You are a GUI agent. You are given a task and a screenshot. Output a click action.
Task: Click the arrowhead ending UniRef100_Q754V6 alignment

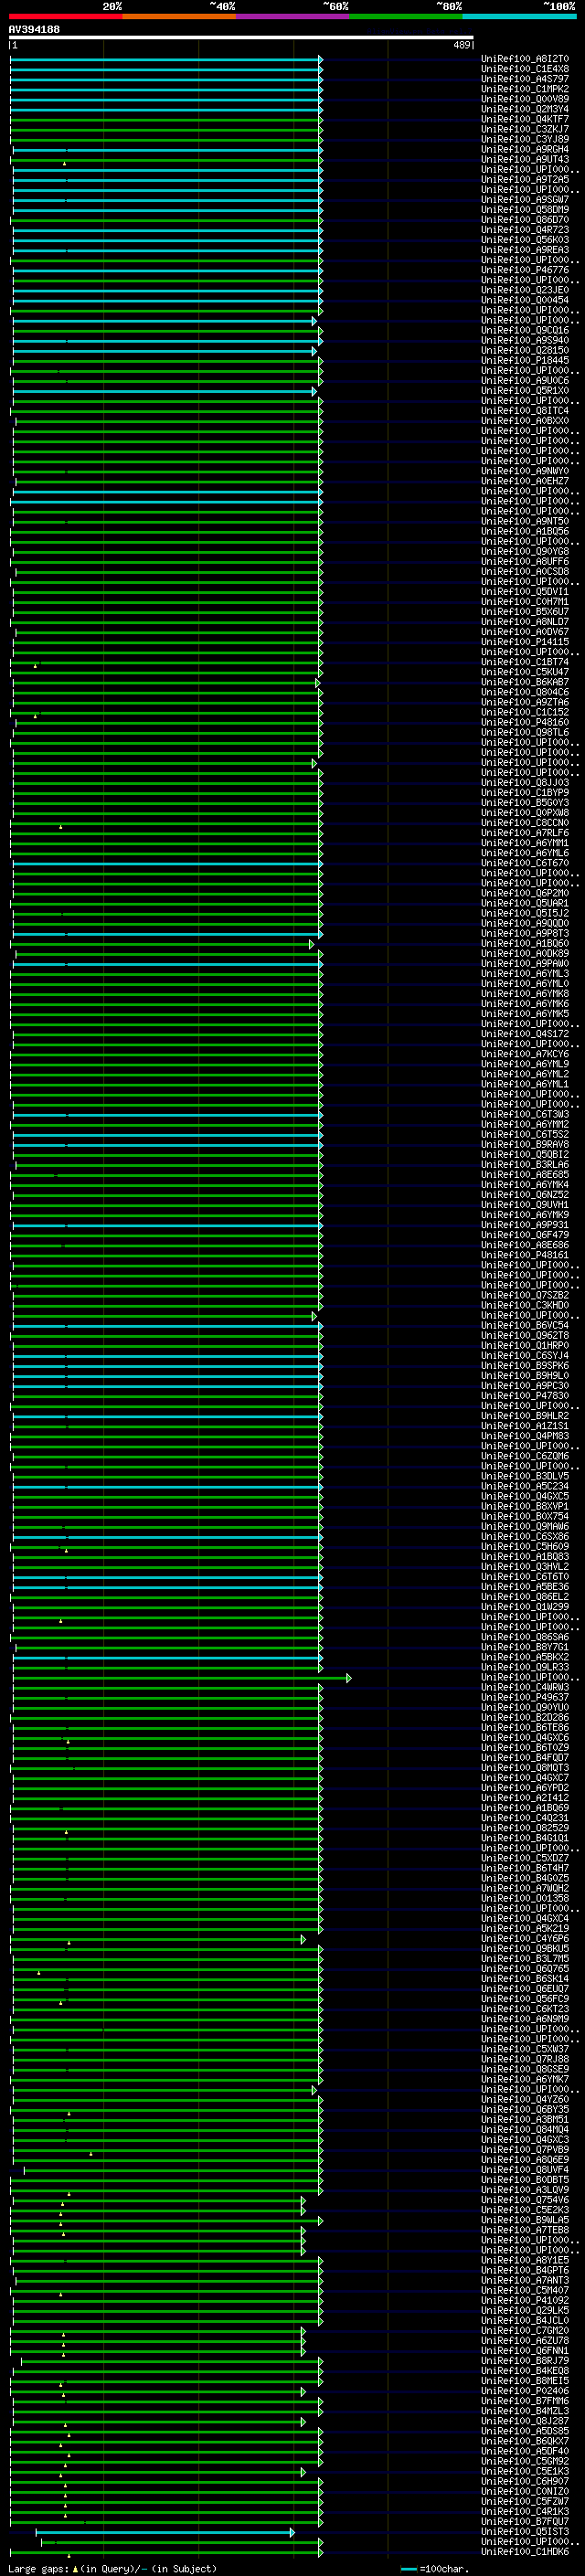point(303,2200)
